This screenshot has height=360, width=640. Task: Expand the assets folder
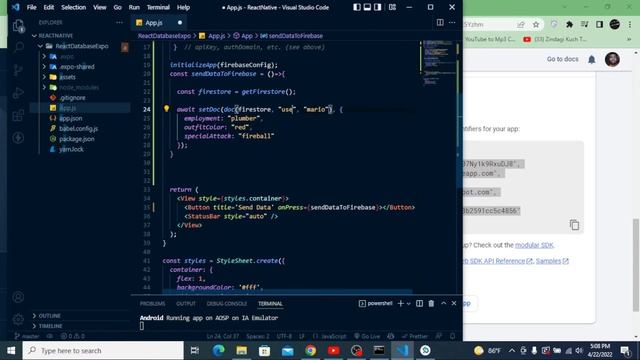(44, 77)
